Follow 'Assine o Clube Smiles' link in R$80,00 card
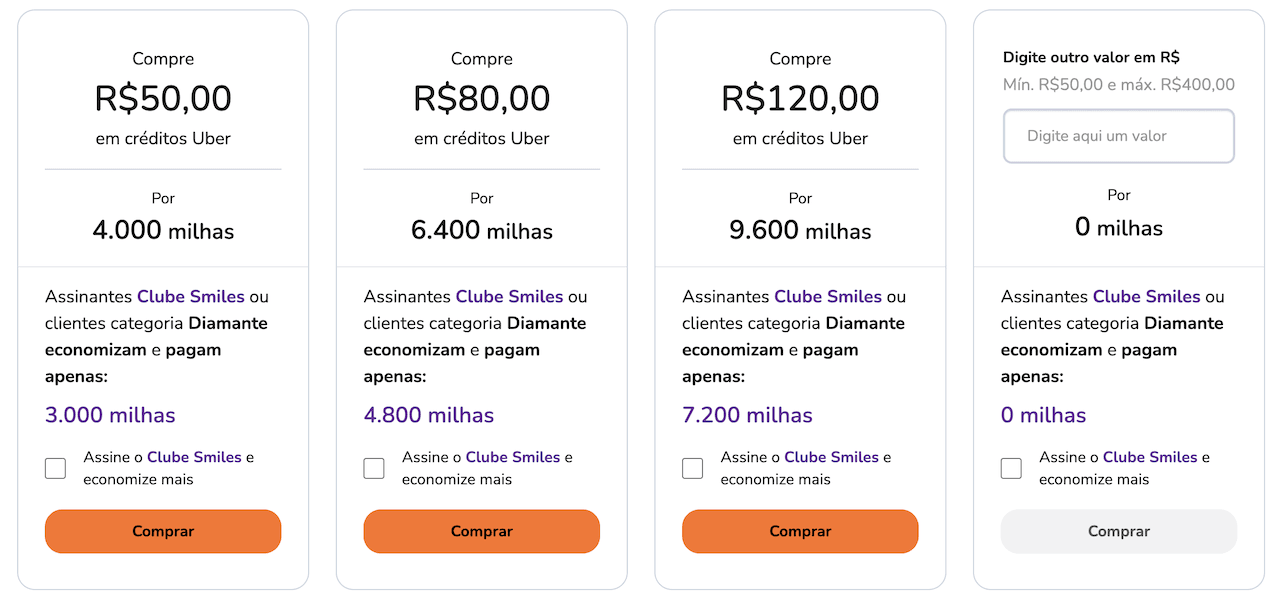Viewport: 1280px width, 605px height. click(x=513, y=457)
